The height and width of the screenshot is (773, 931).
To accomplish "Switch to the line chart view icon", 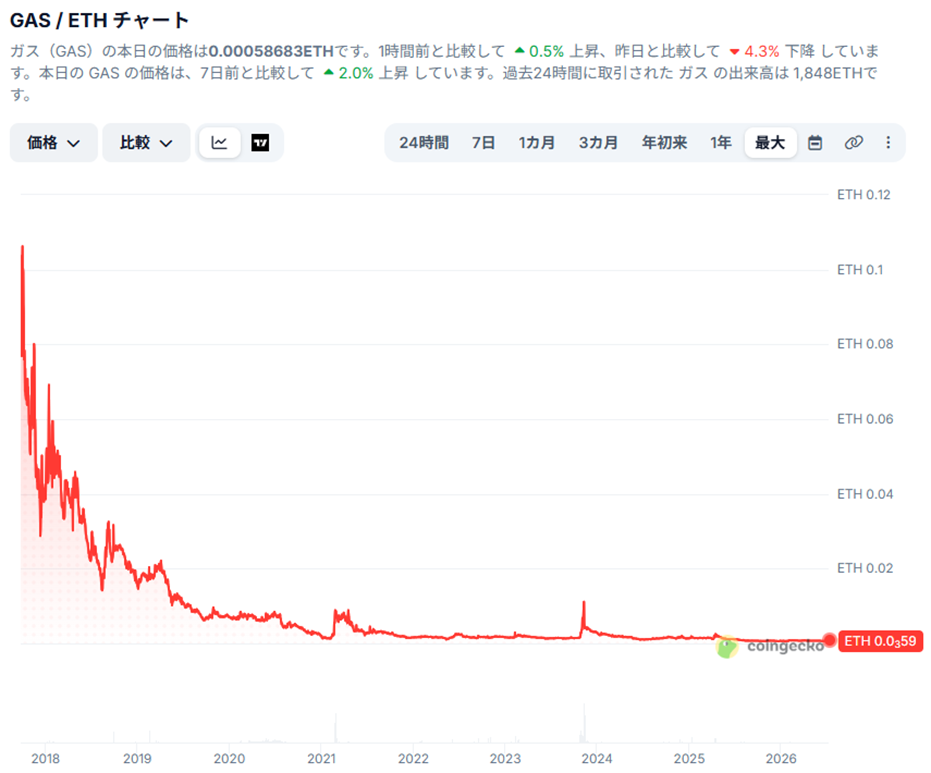I will coord(220,142).
